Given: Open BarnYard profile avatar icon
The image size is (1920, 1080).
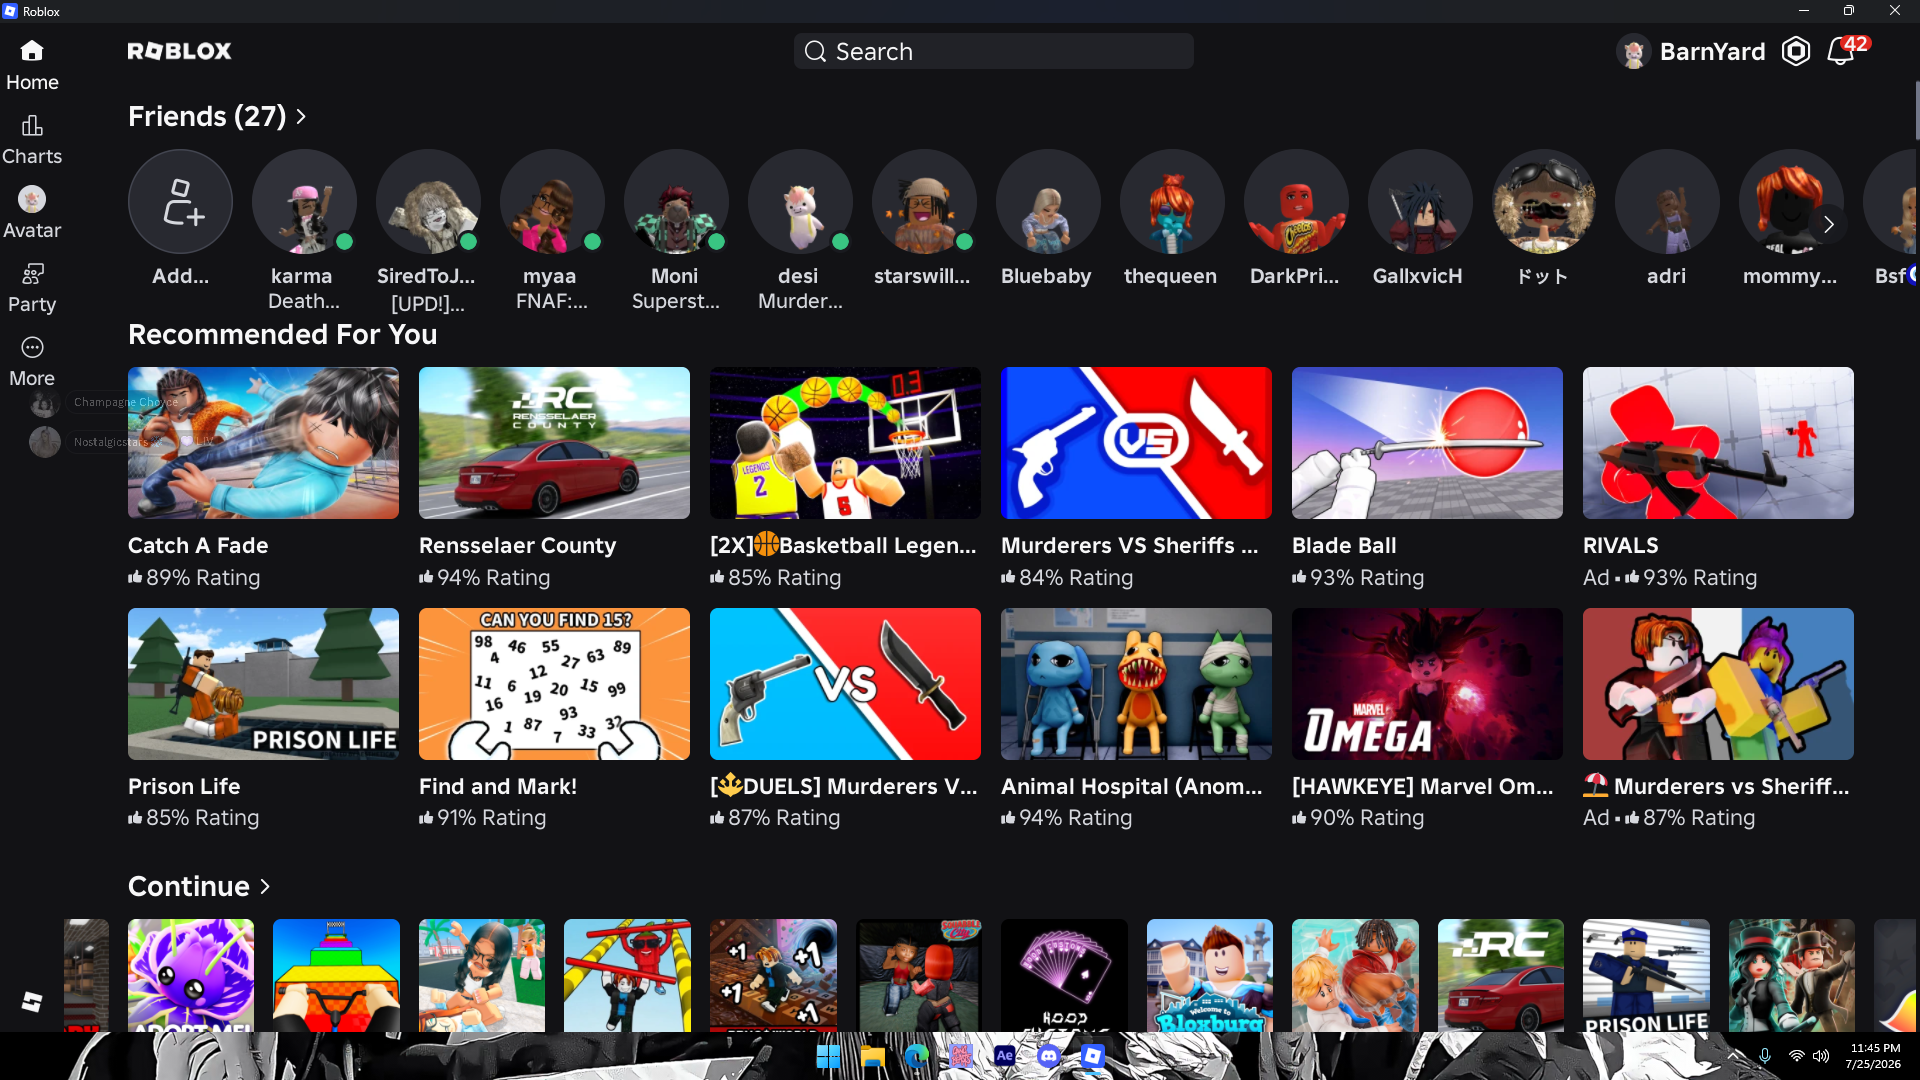Looking at the screenshot, I should 1634,51.
